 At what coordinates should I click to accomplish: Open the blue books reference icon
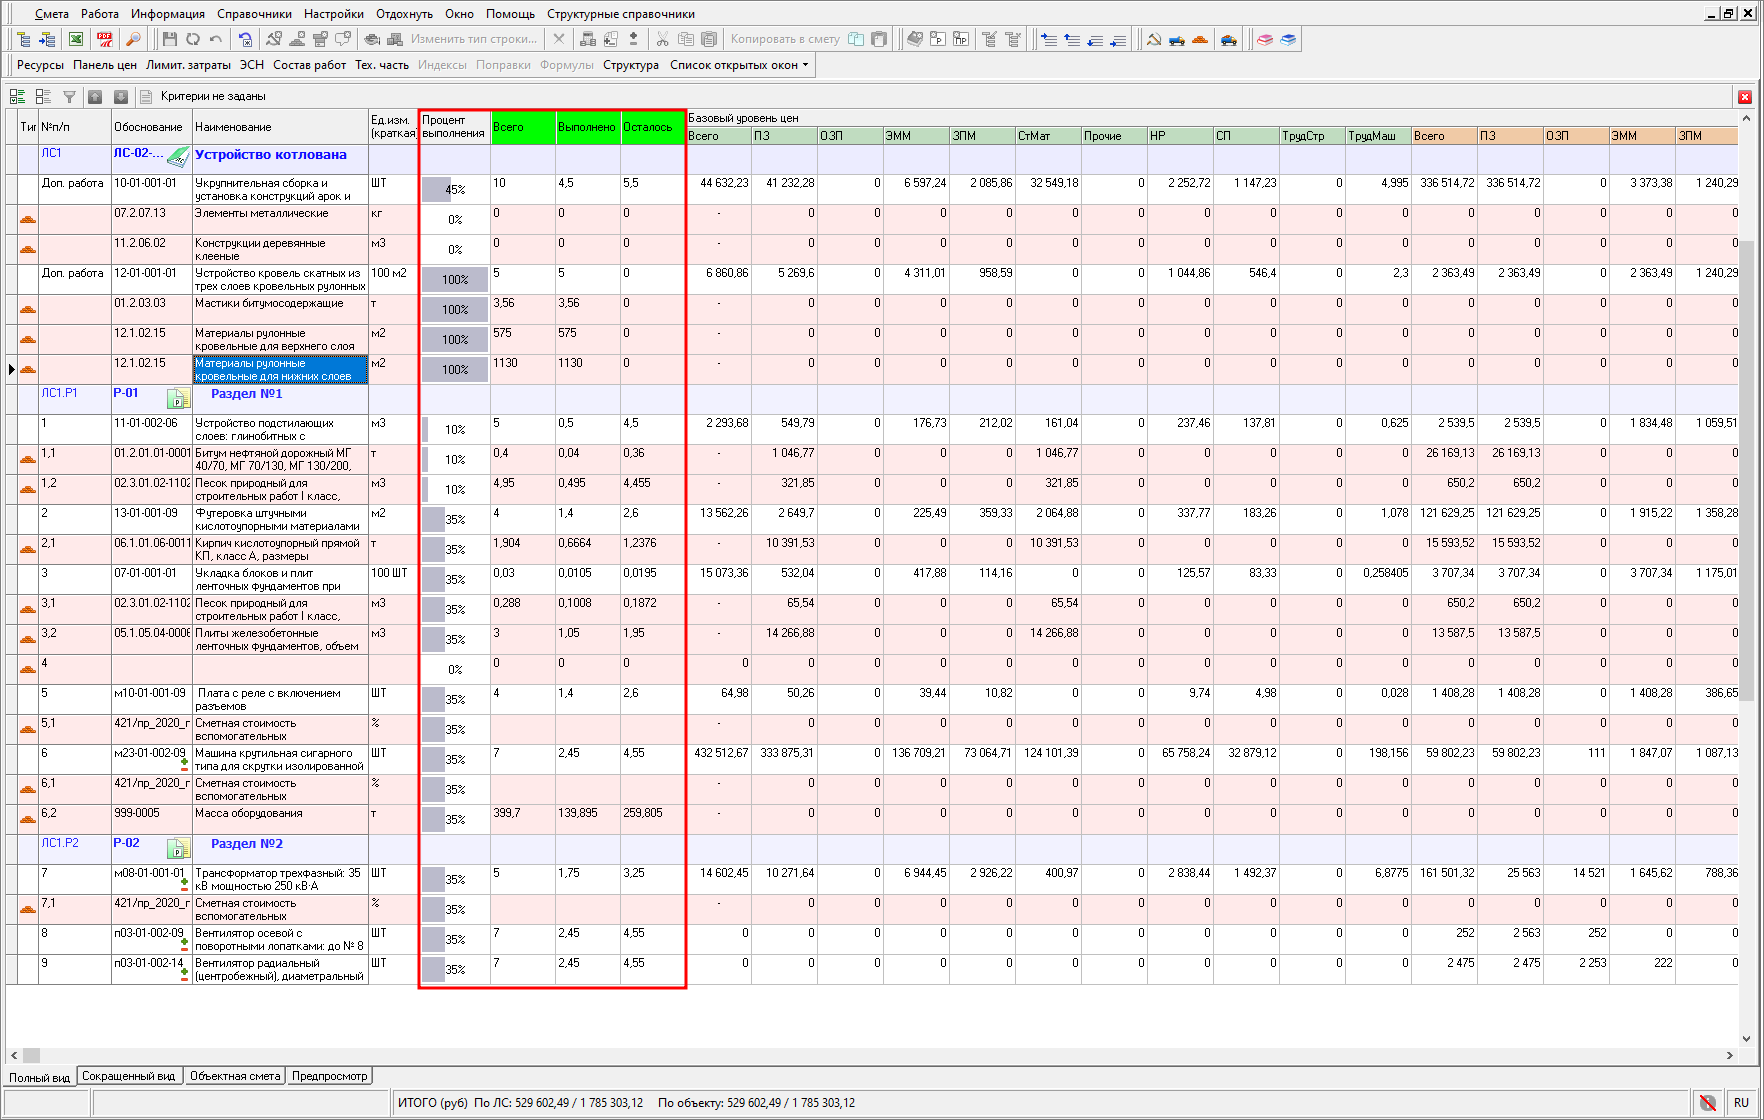pyautogui.click(x=1288, y=39)
